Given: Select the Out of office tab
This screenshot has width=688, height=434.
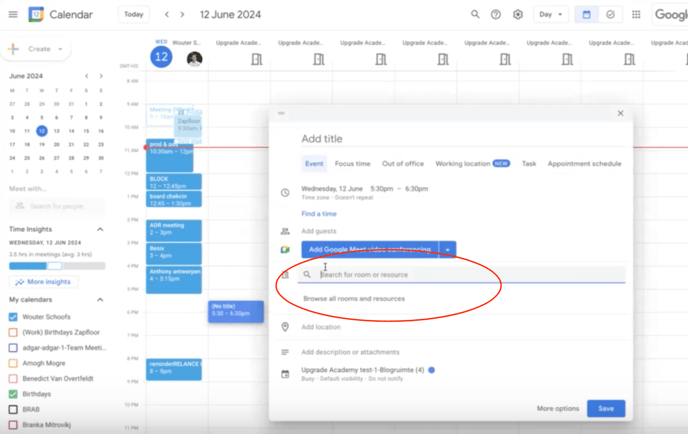Looking at the screenshot, I should (x=403, y=164).
